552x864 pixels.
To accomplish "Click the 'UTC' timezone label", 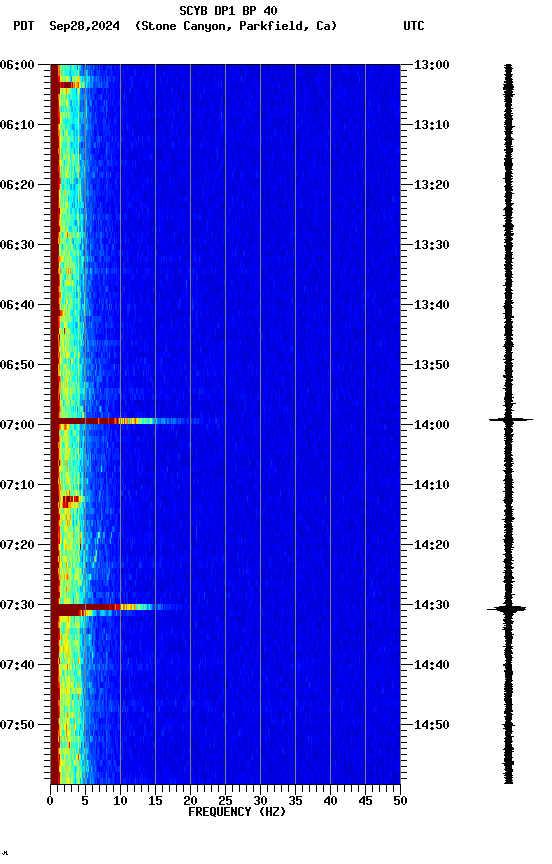I will 414,26.
